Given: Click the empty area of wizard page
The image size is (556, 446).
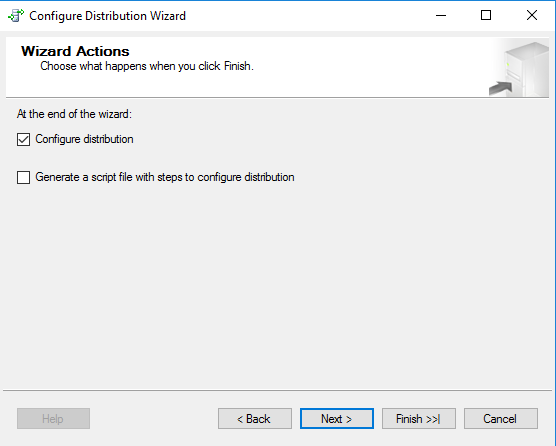Looking at the screenshot, I should click(278, 284).
